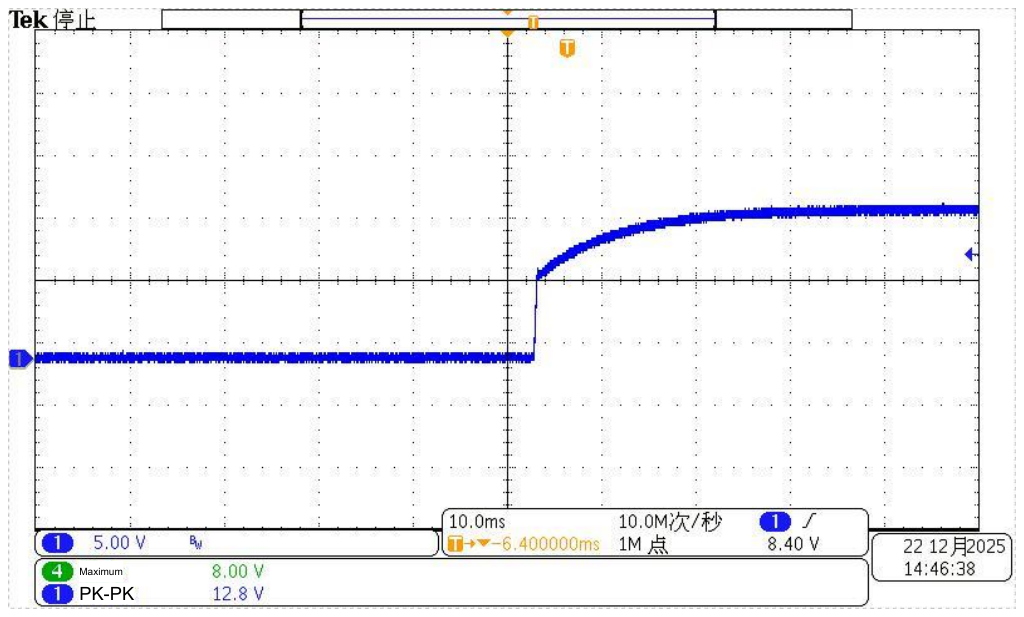This screenshot has height=617, width=1024.
Task: Click the 8.00 V maximum measurement value
Action: pyautogui.click(x=237, y=571)
